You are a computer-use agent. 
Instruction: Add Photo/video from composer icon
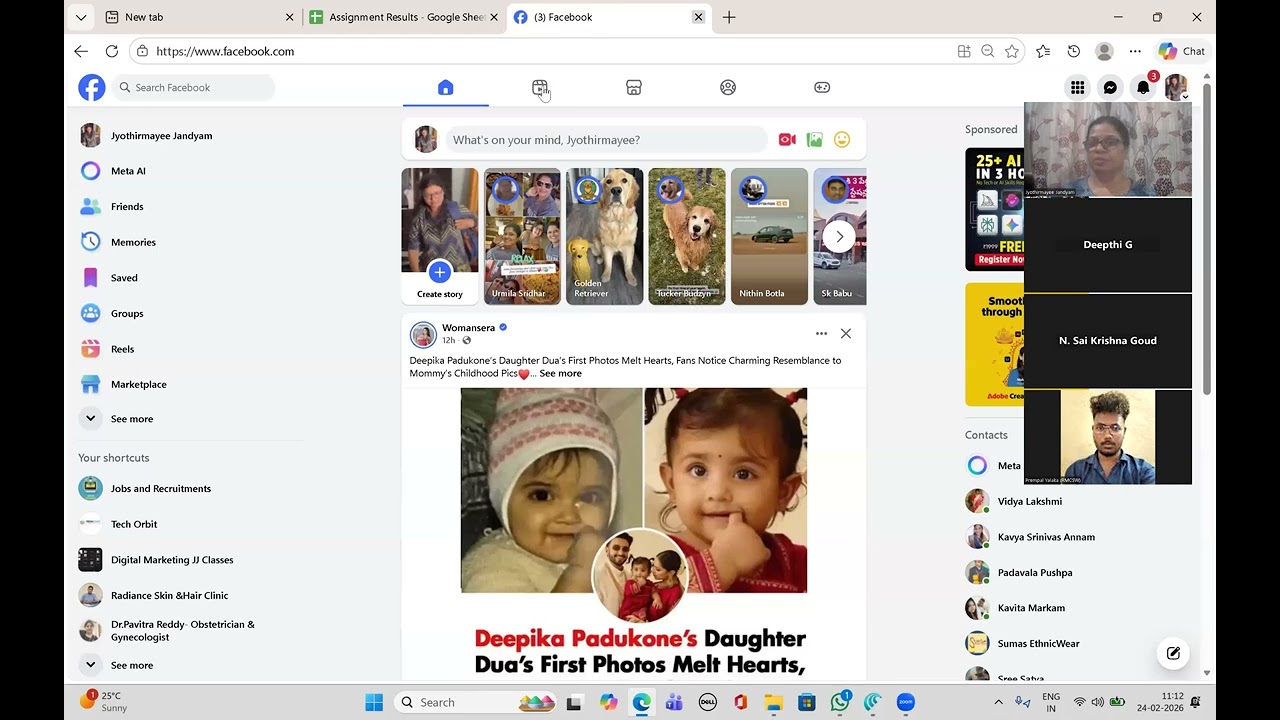point(815,140)
